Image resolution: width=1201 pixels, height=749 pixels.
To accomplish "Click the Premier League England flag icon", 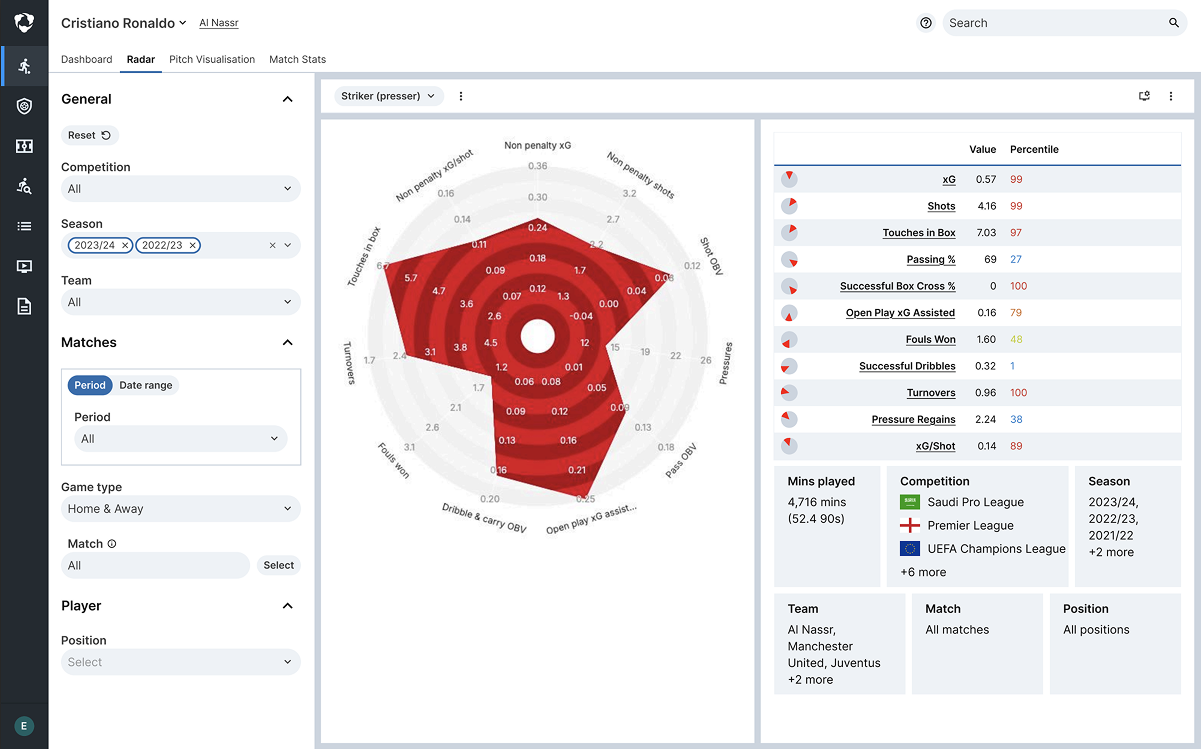I will 909,525.
